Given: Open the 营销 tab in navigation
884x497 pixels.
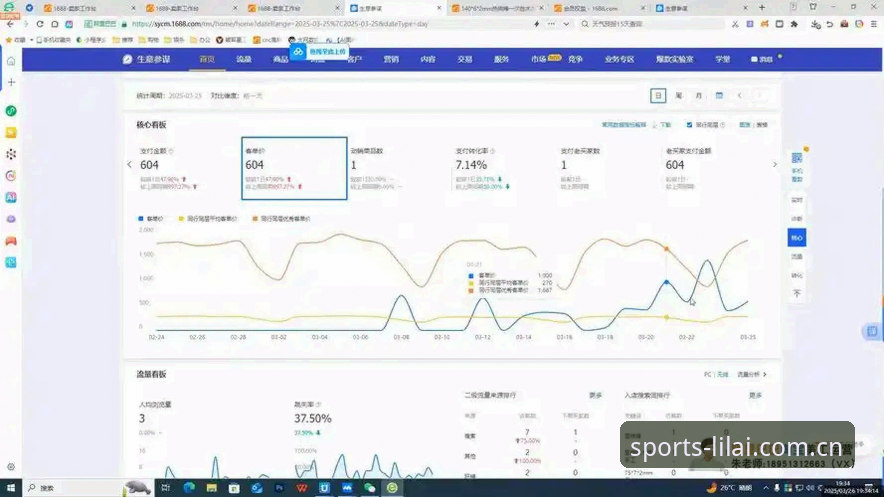Looking at the screenshot, I should [x=391, y=59].
